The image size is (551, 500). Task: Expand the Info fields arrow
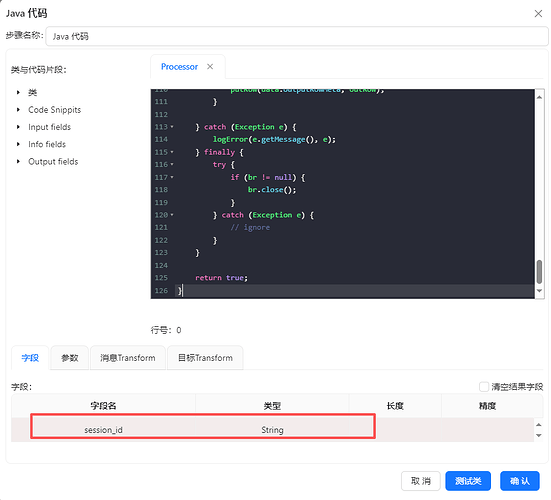[x=18, y=144]
